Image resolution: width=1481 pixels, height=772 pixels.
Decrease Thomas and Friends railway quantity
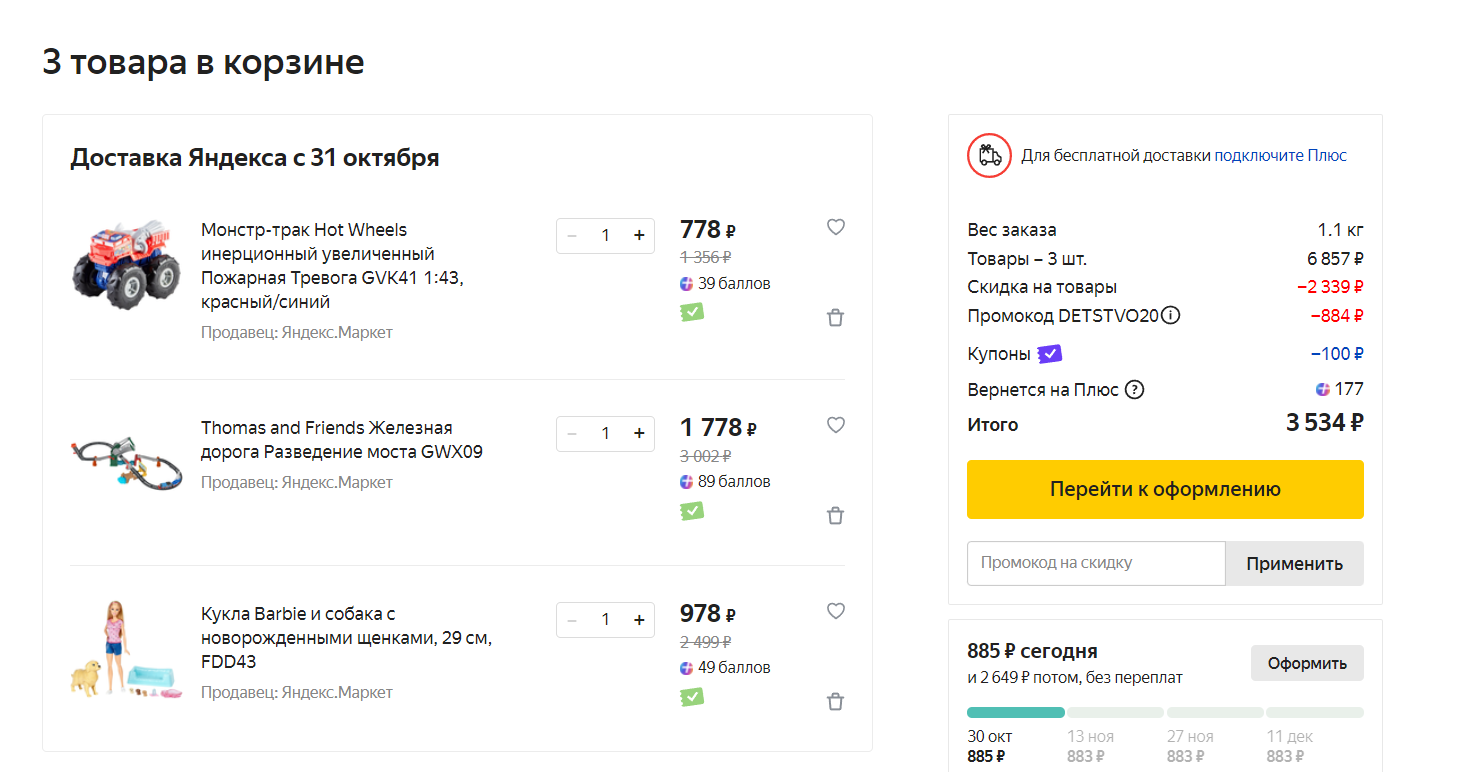click(x=572, y=434)
